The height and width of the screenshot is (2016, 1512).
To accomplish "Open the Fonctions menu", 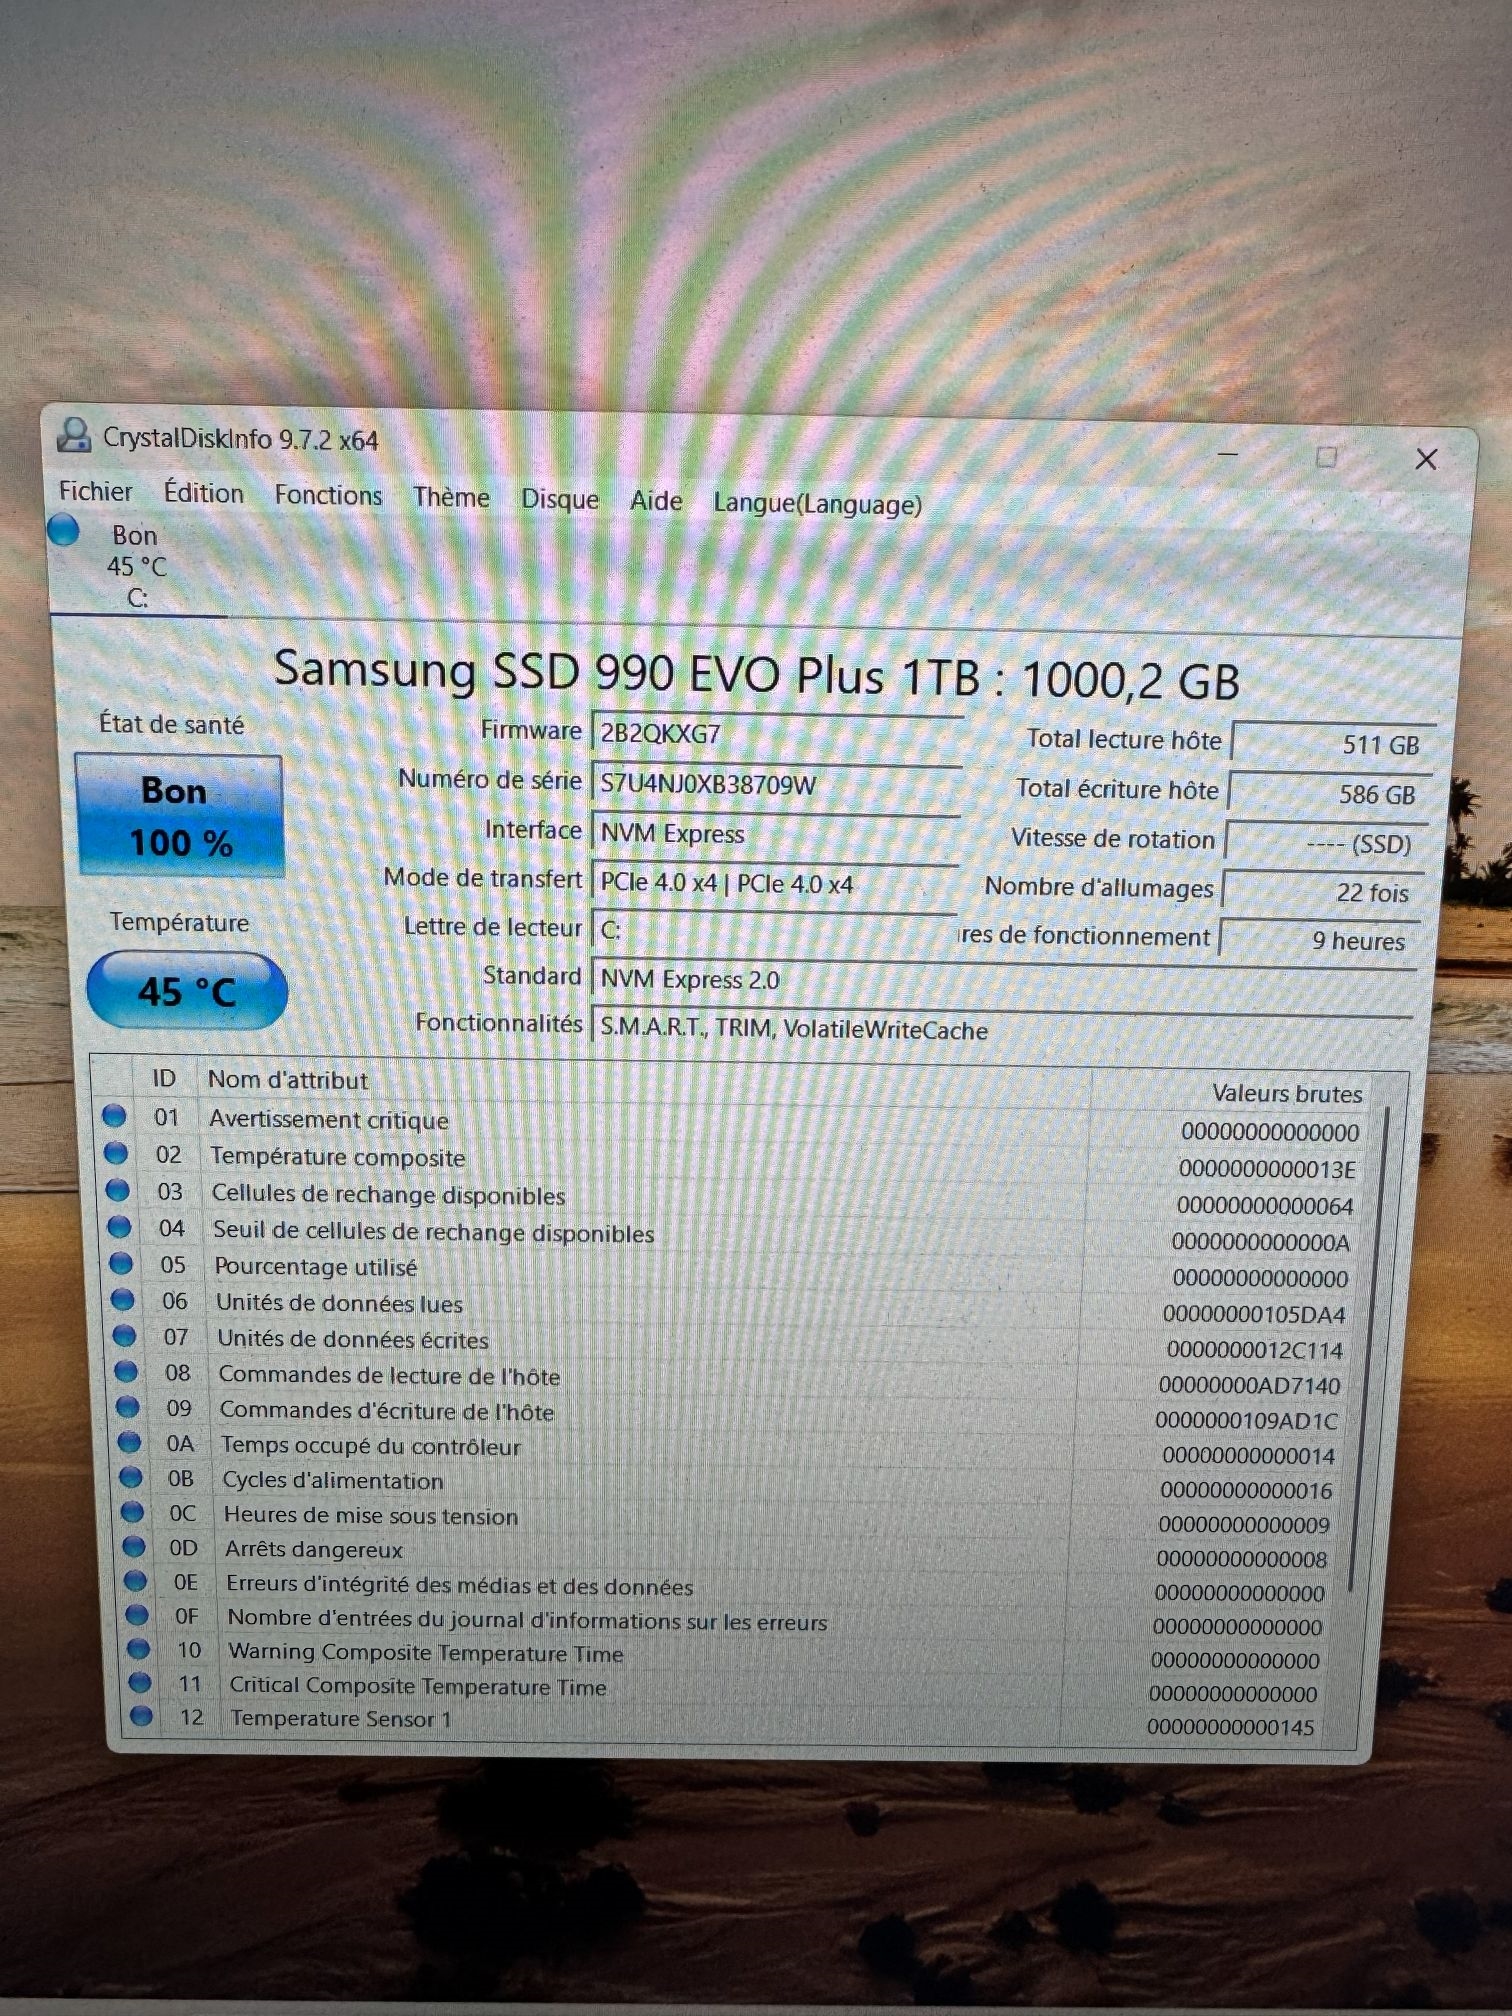I will tap(328, 495).
